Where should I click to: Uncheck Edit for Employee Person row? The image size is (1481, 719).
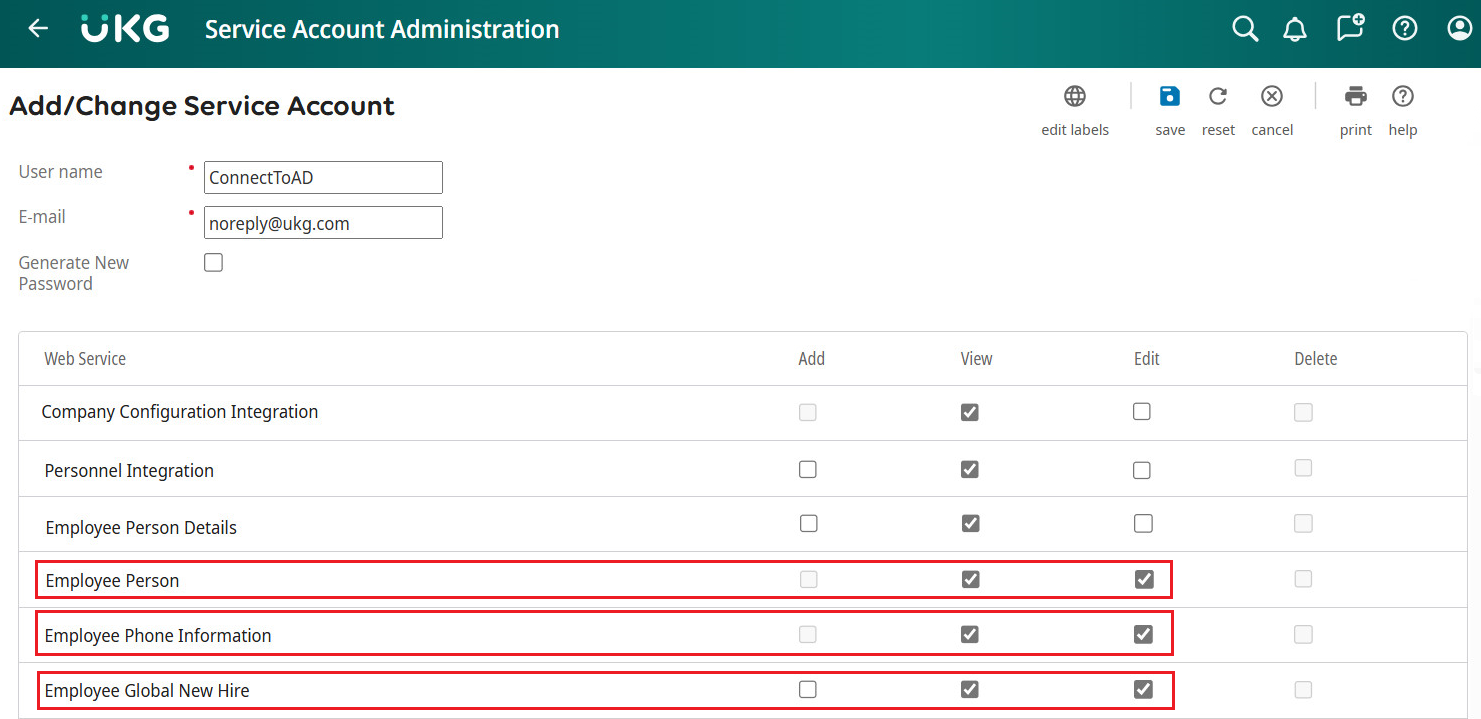1145,579
